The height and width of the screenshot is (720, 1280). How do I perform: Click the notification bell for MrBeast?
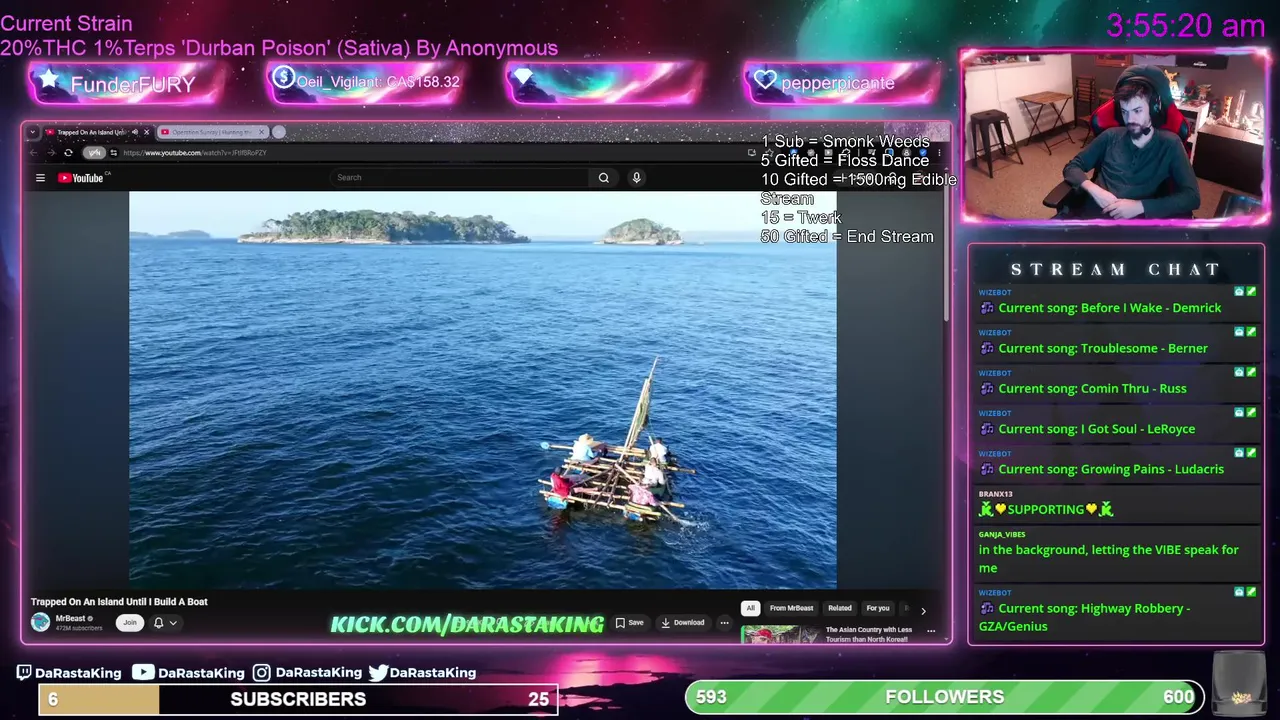158,623
